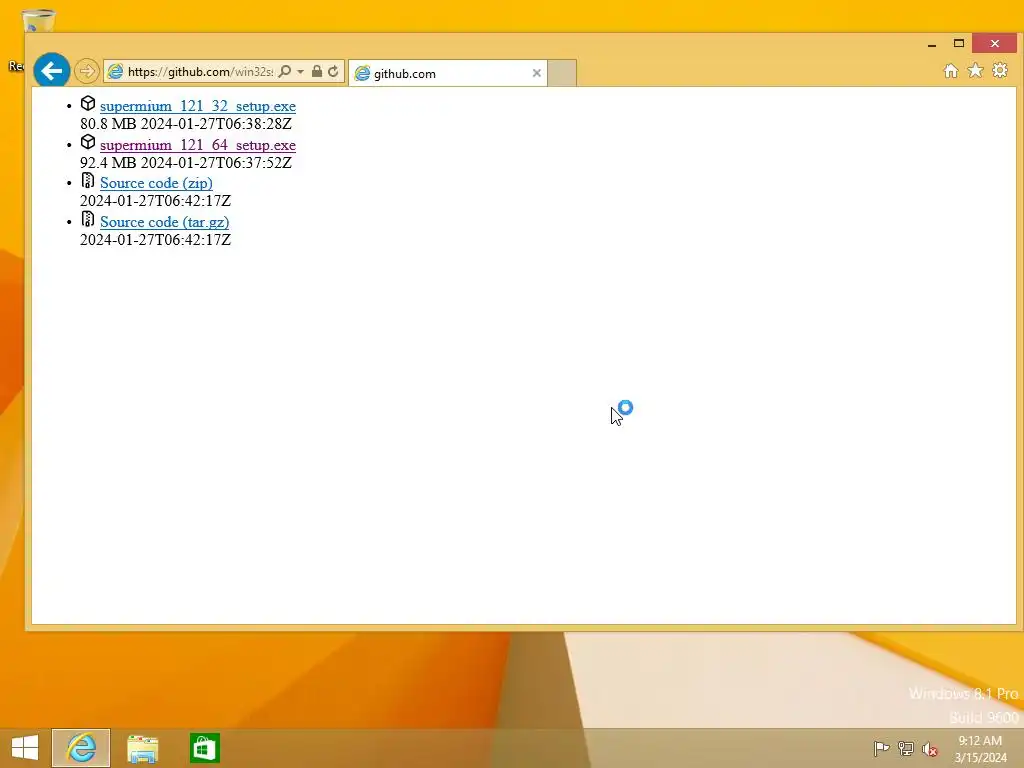This screenshot has width=1024, height=768.
Task: Go back with the blue arrow button
Action: pyautogui.click(x=52, y=71)
